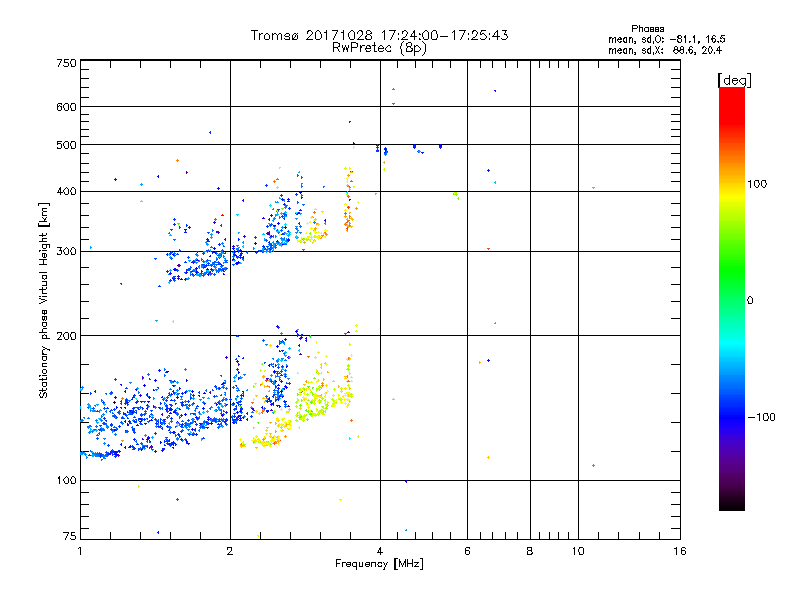Click x-axis tick label '16'
This screenshot has height=600, width=800.
pos(680,551)
